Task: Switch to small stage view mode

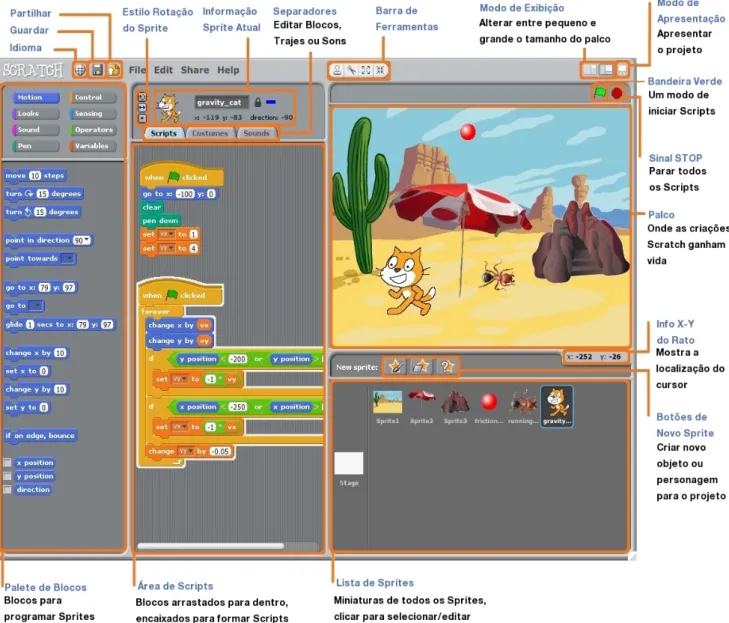Action: coord(590,70)
